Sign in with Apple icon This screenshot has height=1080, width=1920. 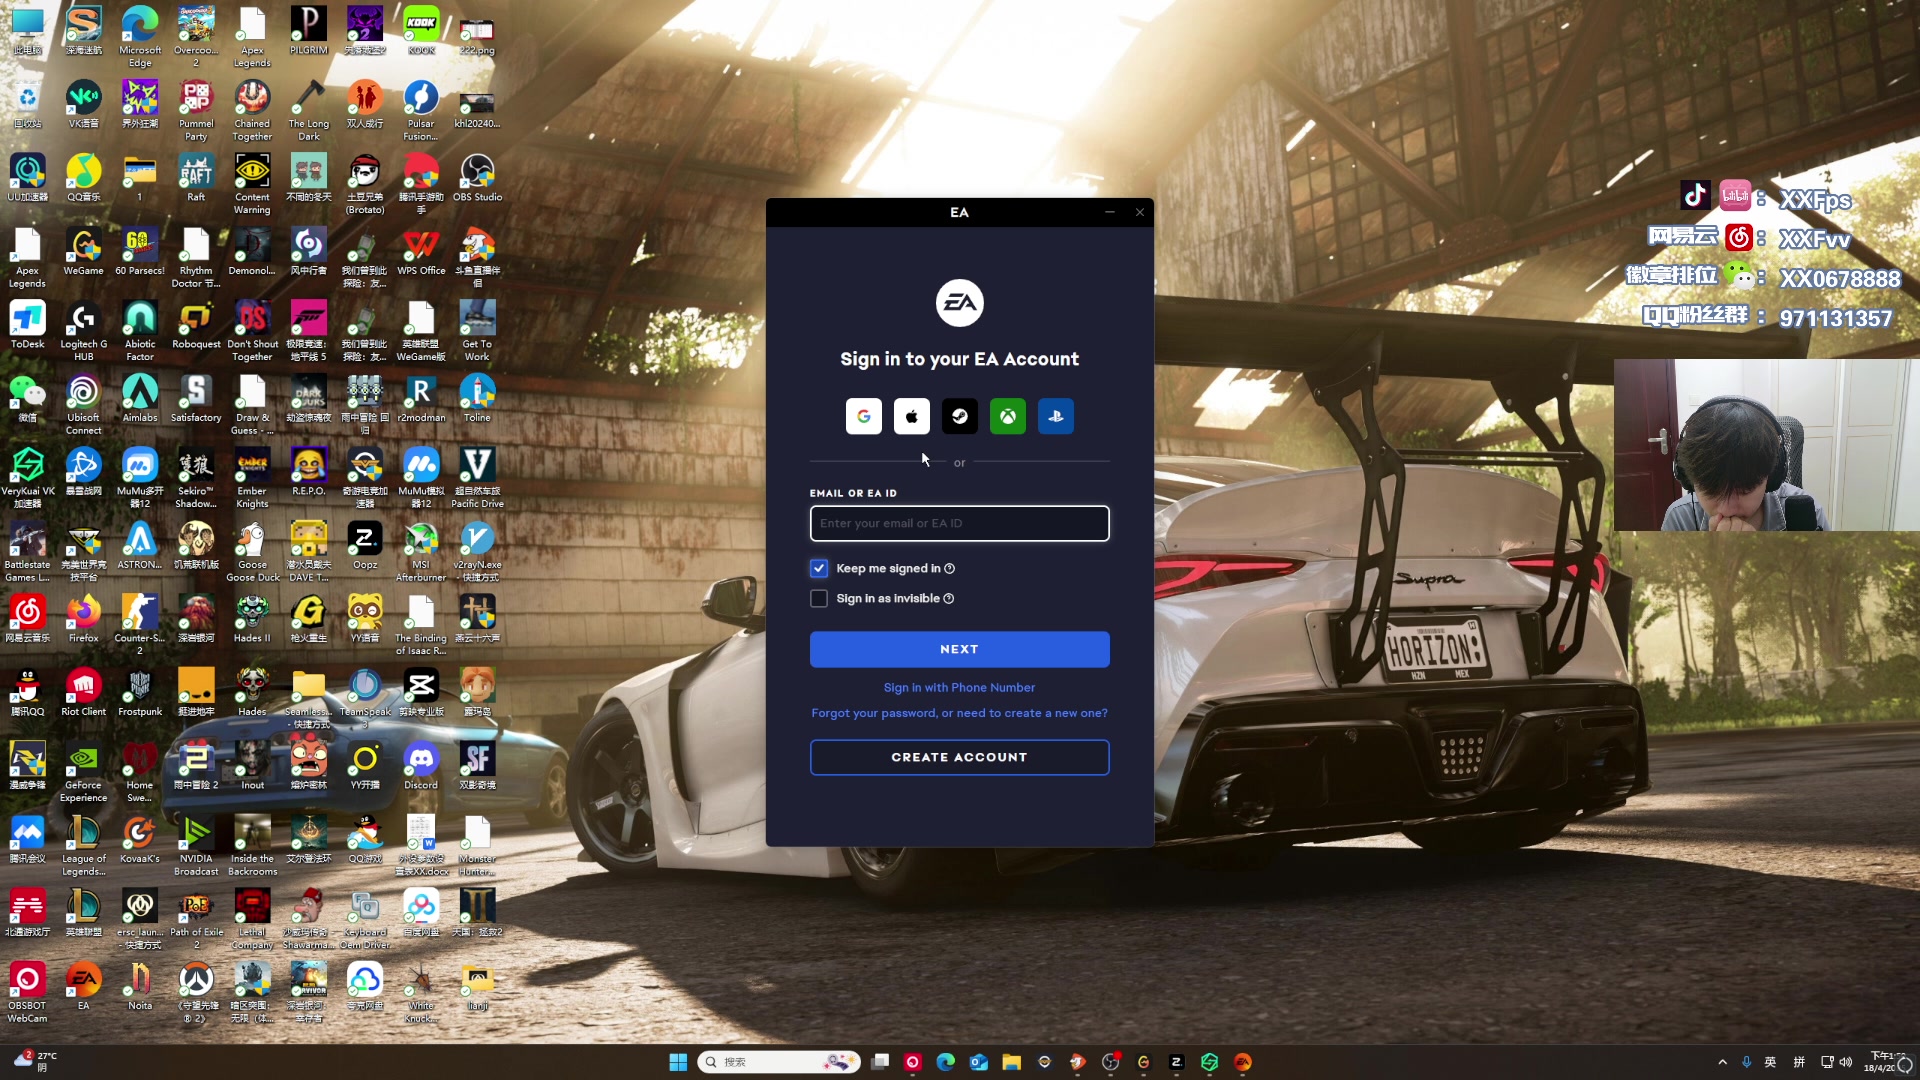pos(911,417)
